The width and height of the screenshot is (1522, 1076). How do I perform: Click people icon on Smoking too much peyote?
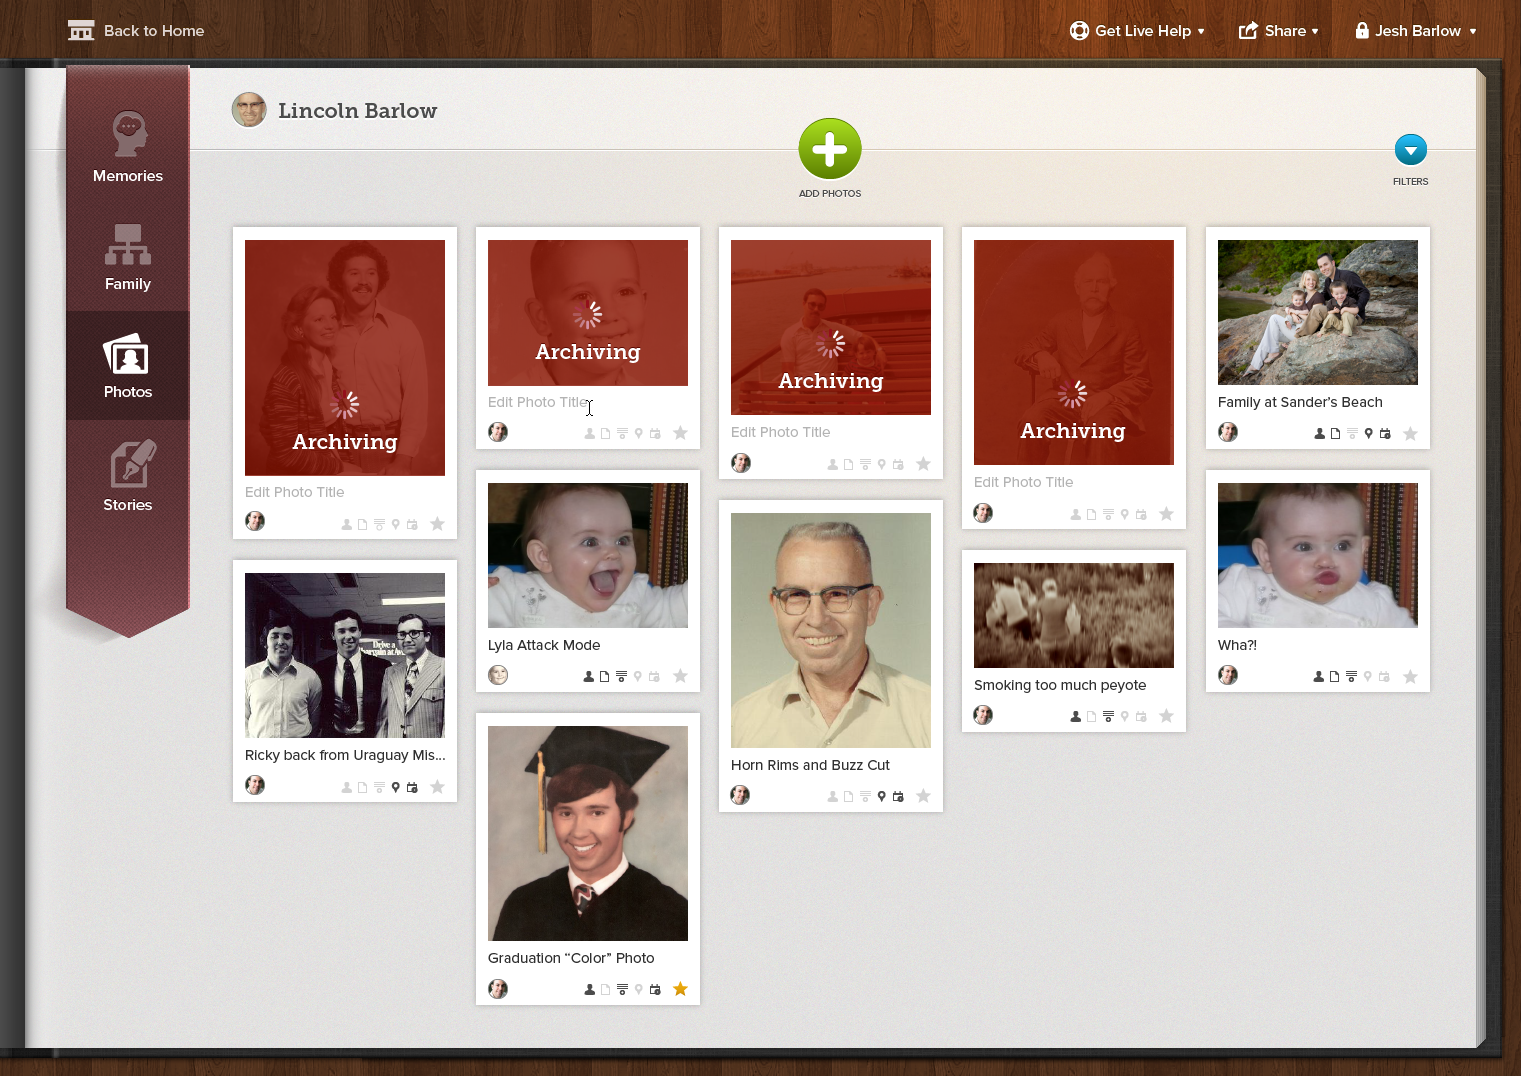coord(1075,717)
